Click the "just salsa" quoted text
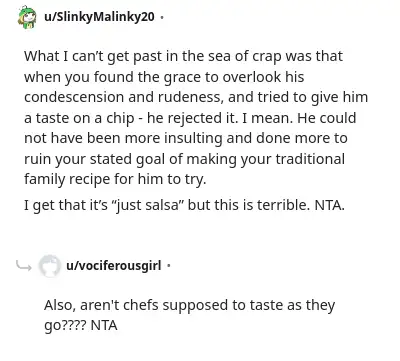This screenshot has height=361, width=400. click(x=148, y=205)
